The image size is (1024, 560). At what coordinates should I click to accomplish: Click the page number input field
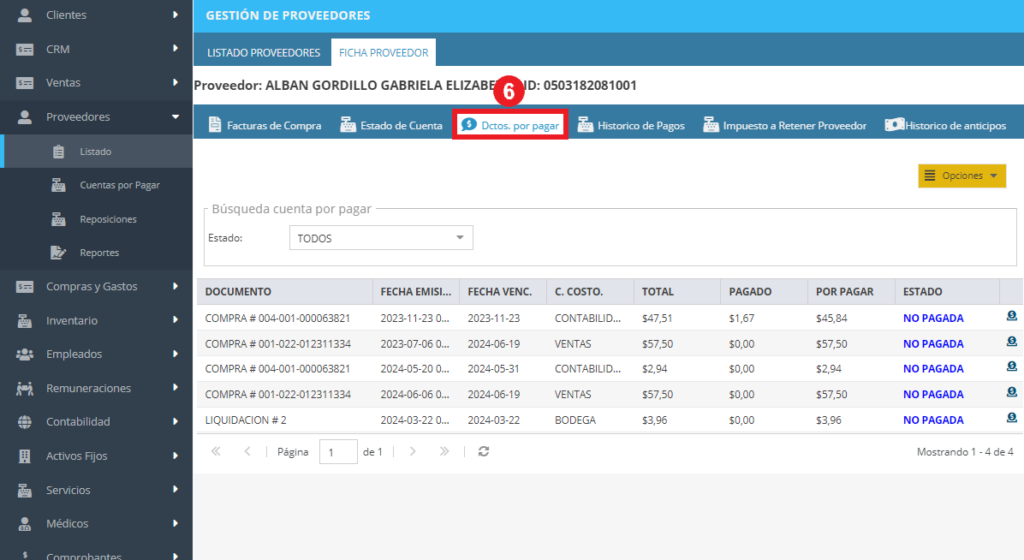pyautogui.click(x=338, y=452)
